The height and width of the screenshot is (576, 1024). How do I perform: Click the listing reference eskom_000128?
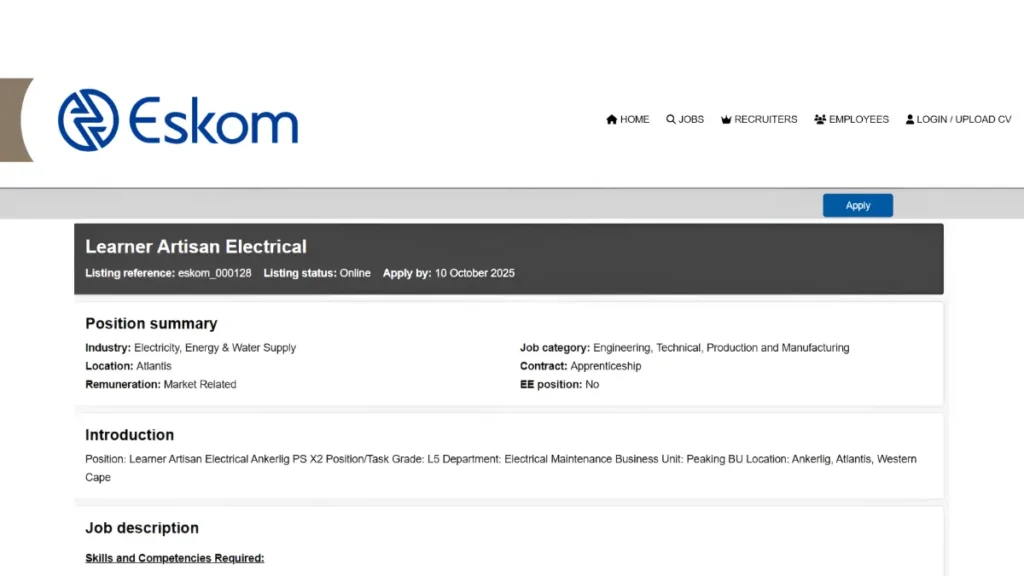point(214,273)
